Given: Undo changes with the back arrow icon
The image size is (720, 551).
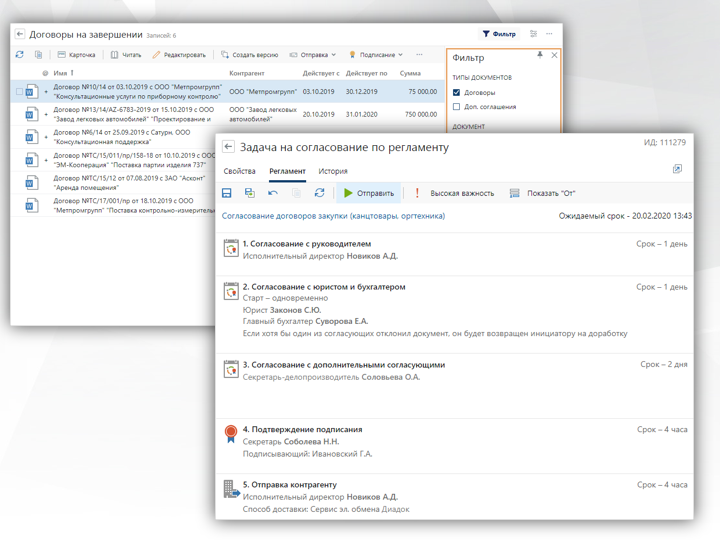Looking at the screenshot, I should pos(273,193).
